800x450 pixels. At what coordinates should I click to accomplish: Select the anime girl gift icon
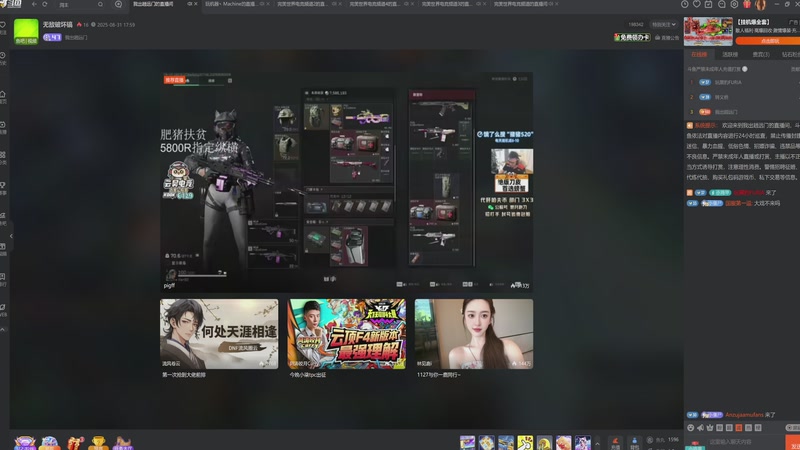point(583,442)
